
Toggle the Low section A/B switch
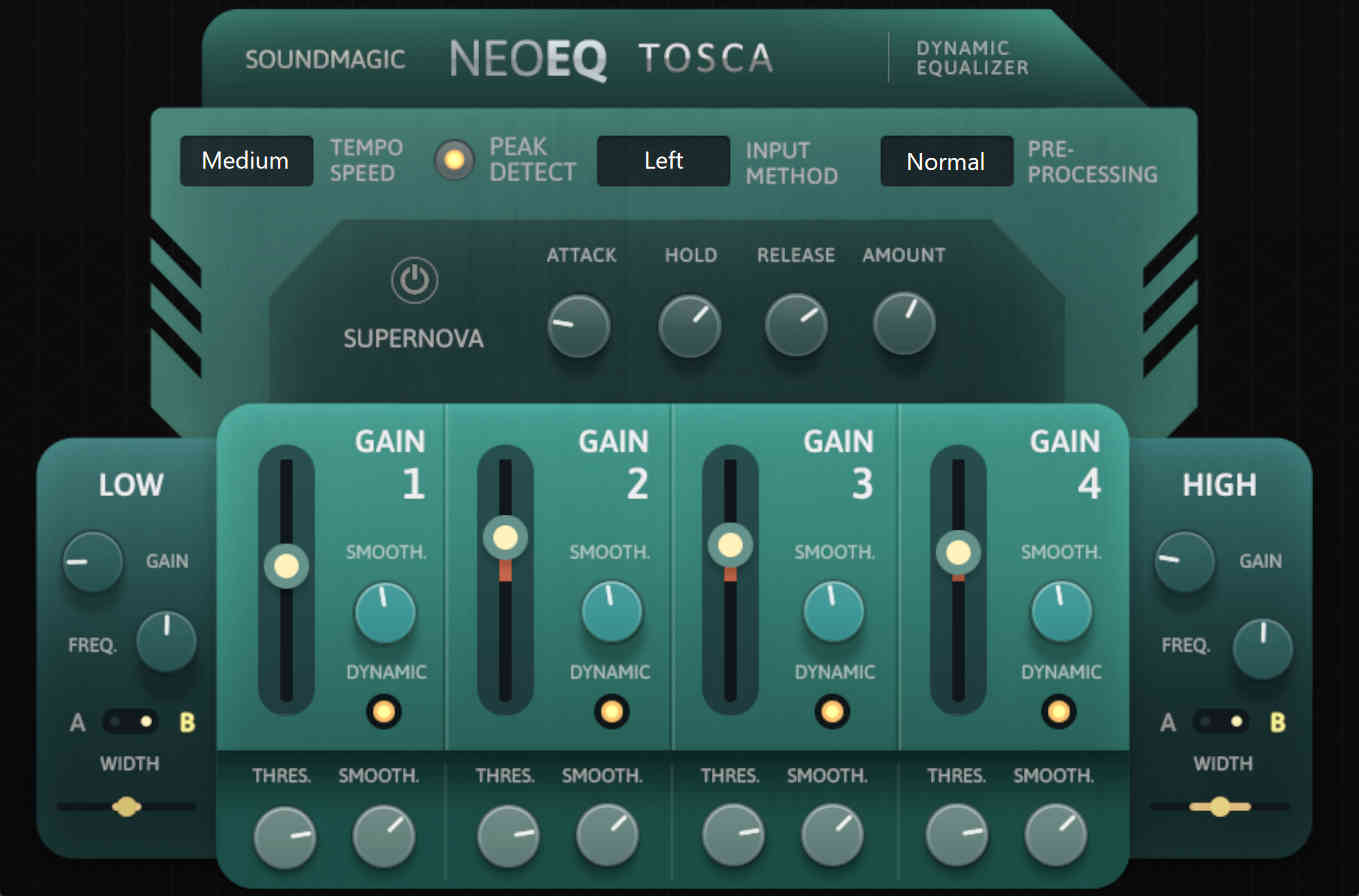(x=131, y=721)
